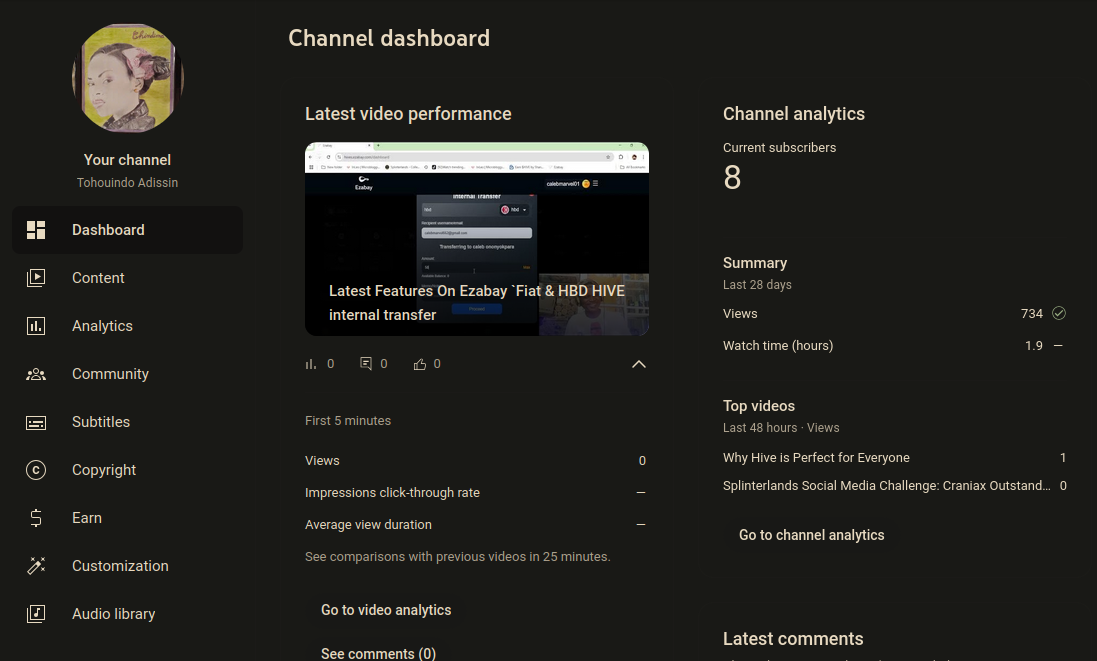Click the checkmark icon beside Views 734

(1059, 313)
